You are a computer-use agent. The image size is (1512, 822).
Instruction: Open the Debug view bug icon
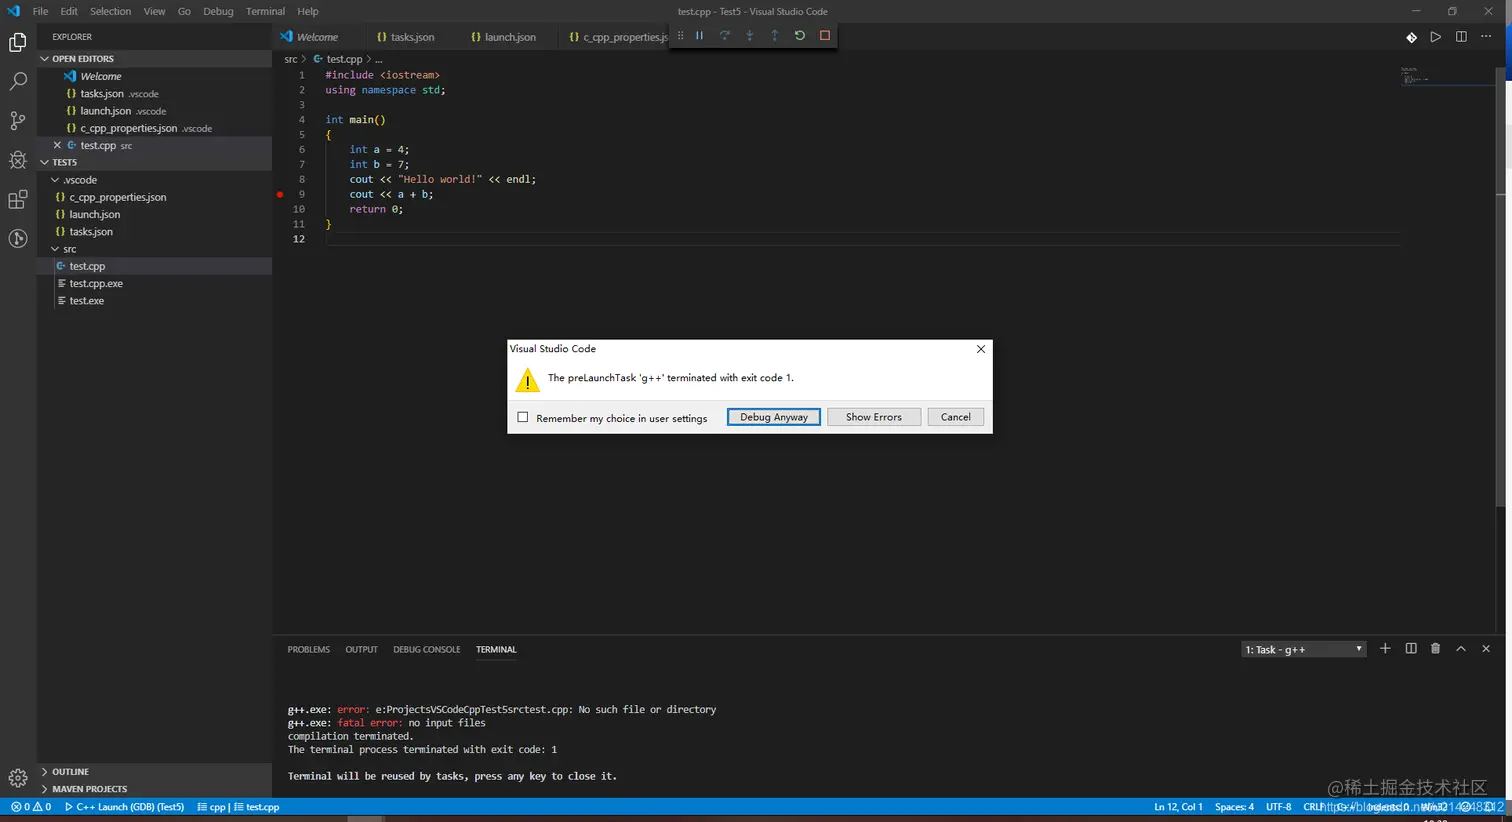(x=18, y=160)
